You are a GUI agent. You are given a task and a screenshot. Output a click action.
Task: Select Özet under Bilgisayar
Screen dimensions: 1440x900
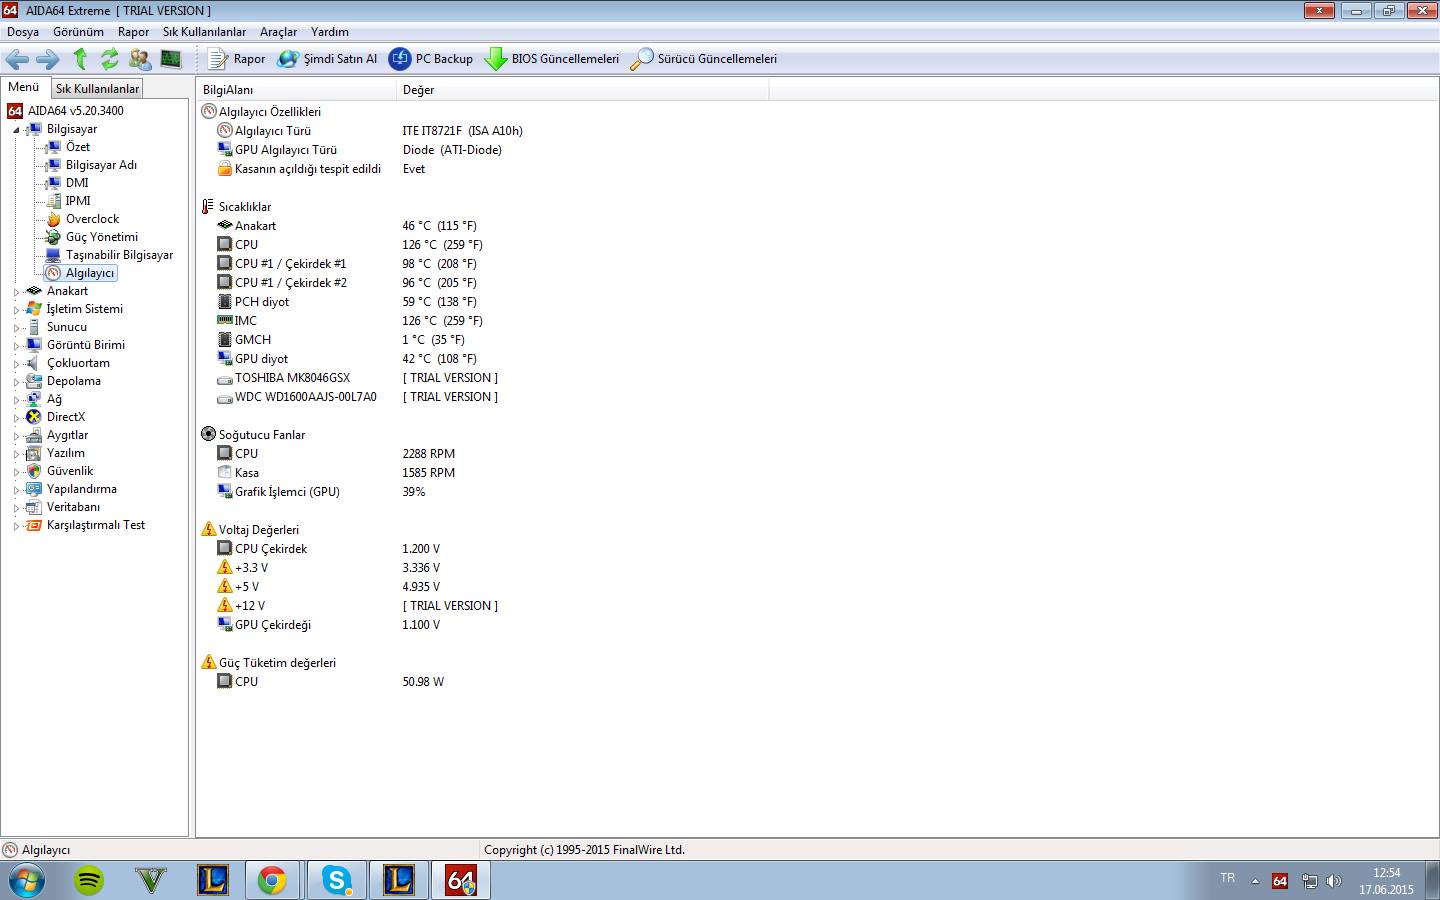(x=78, y=147)
